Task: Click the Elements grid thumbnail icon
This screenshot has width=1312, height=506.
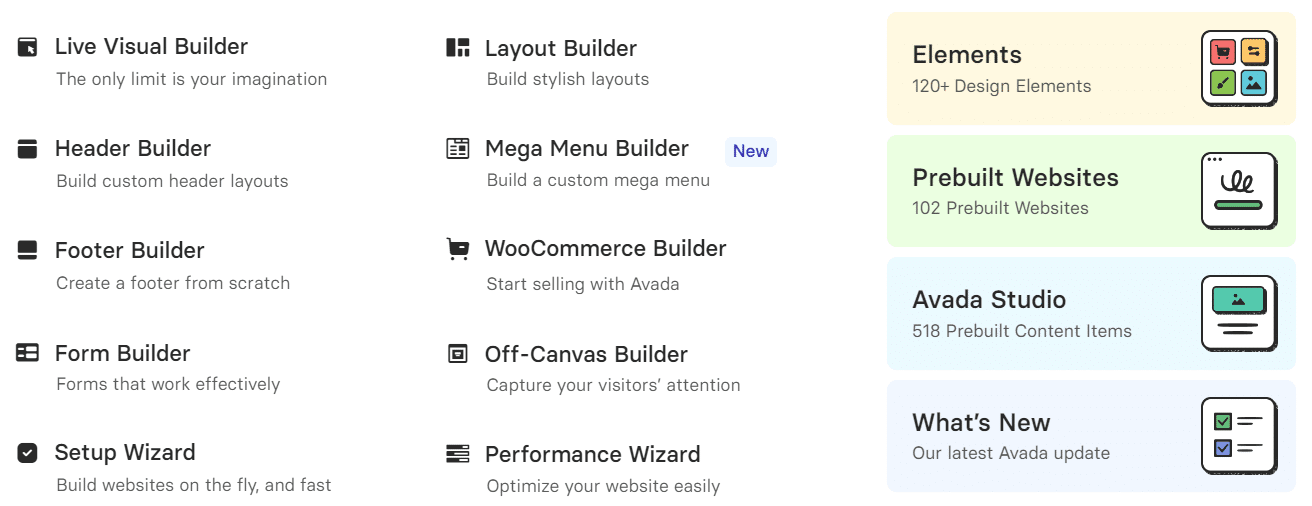Action: [1239, 68]
